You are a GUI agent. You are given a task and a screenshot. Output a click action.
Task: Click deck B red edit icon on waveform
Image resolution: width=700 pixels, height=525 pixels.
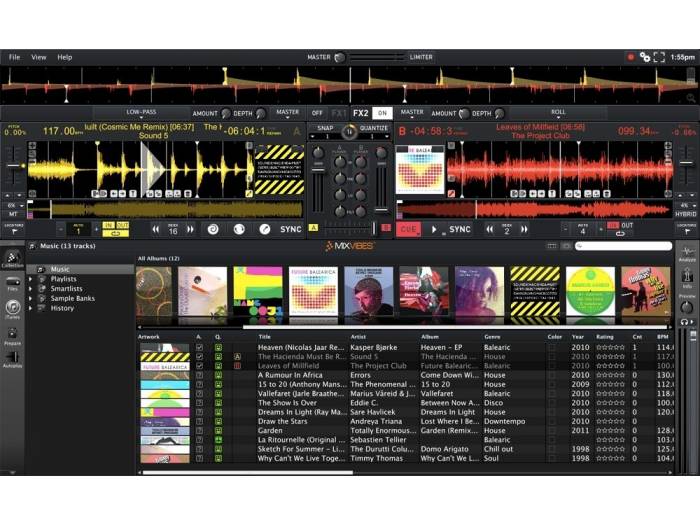tap(451, 193)
